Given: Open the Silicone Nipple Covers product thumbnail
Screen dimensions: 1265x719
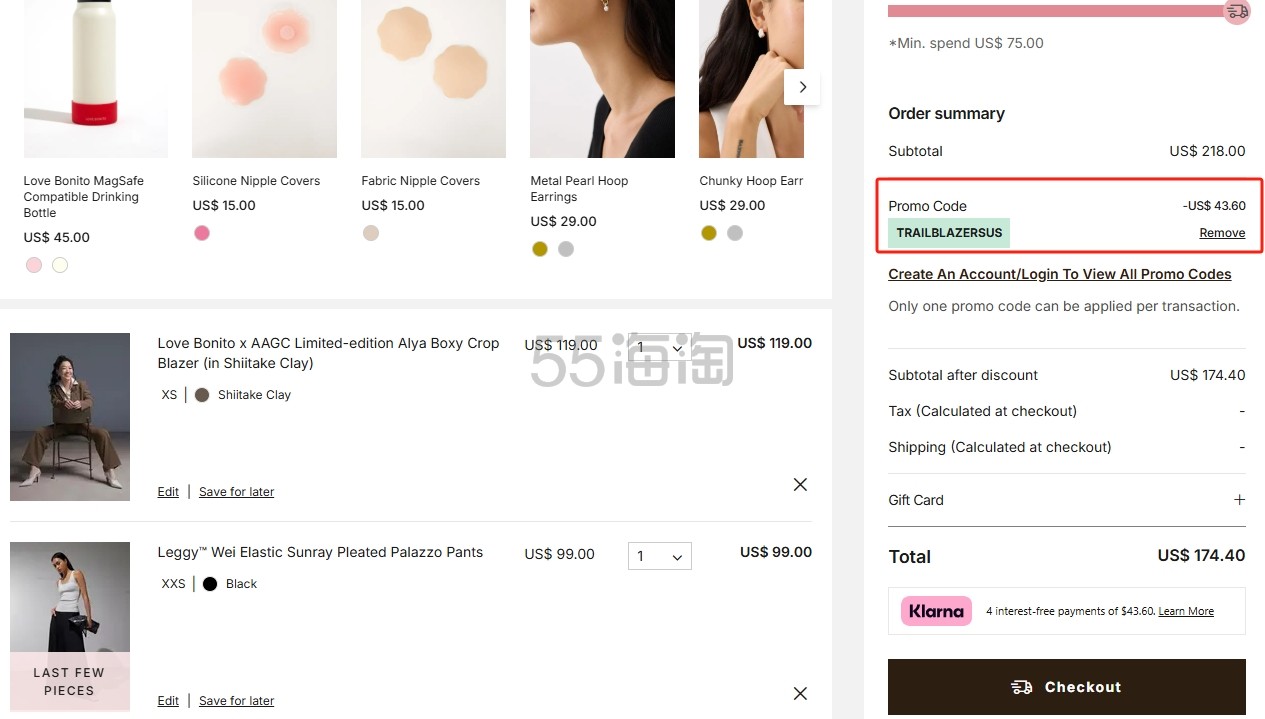Looking at the screenshot, I should coord(264,80).
